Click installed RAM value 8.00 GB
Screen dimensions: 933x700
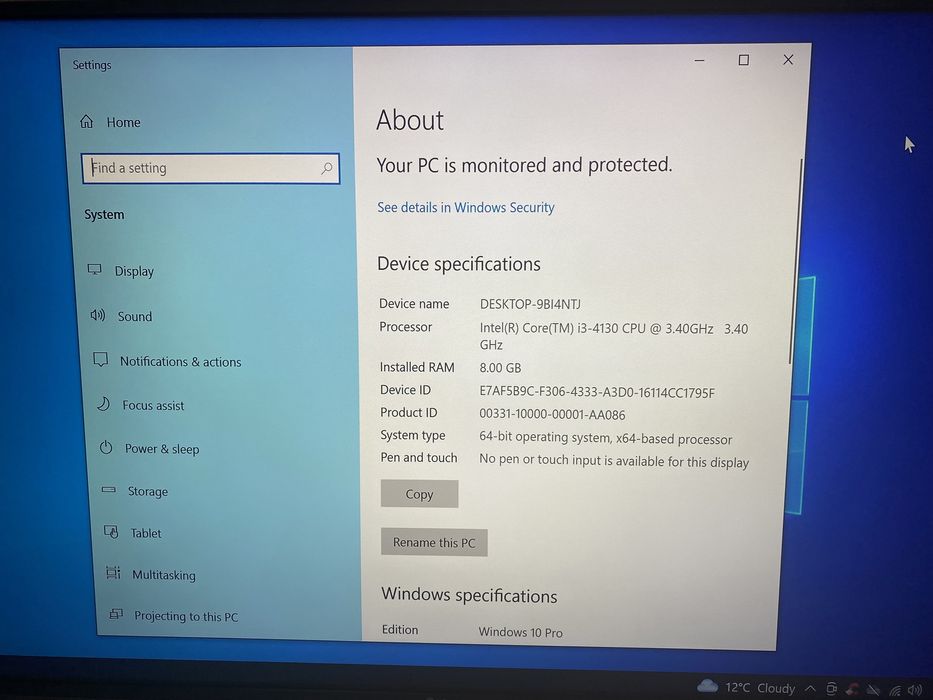pyautogui.click(x=500, y=368)
